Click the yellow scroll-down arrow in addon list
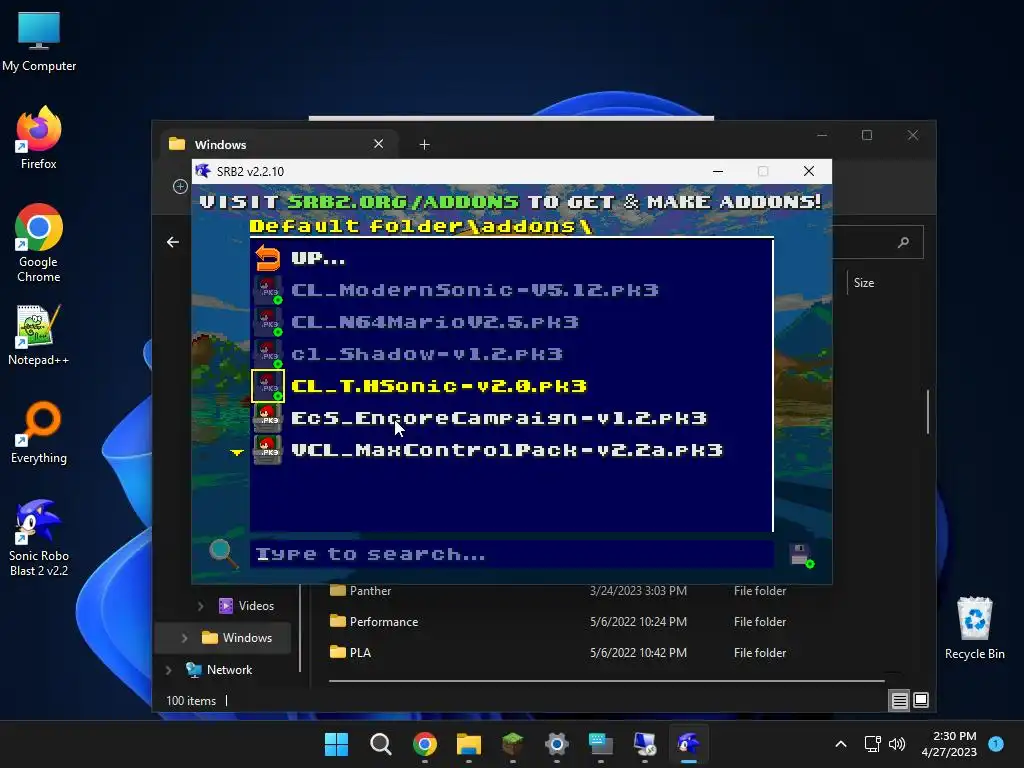Screen dimensions: 1024x768 [236, 452]
